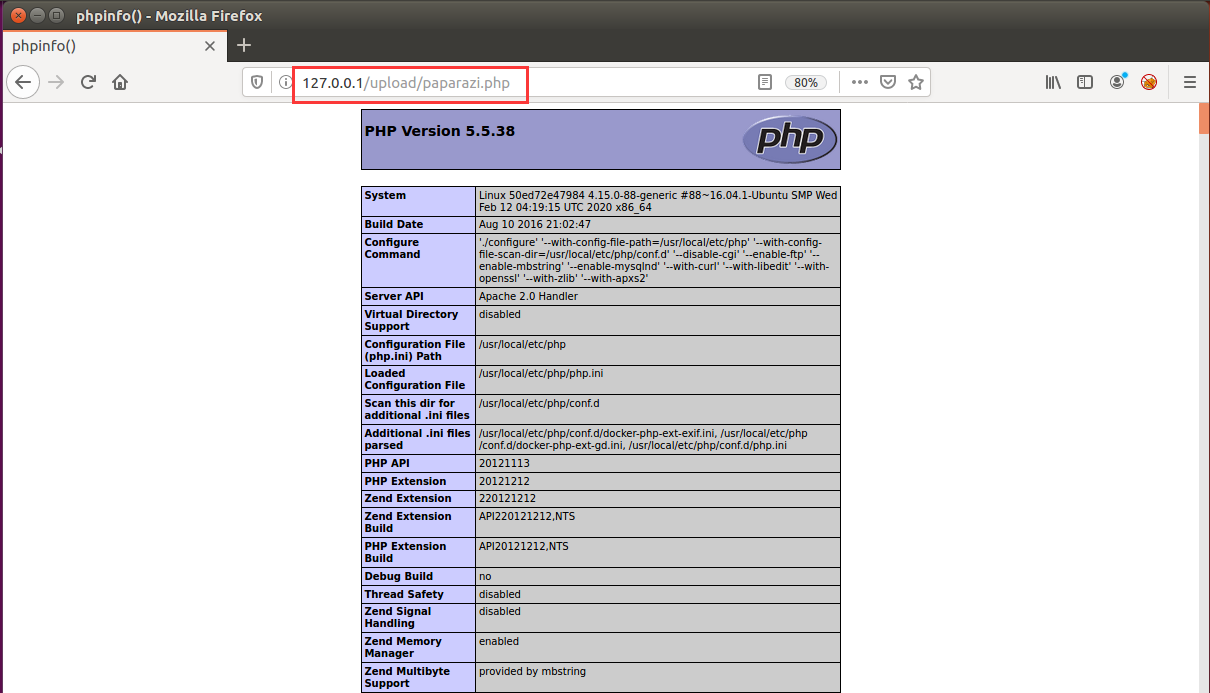
Task: Reset the 80% zoom level
Action: click(806, 83)
